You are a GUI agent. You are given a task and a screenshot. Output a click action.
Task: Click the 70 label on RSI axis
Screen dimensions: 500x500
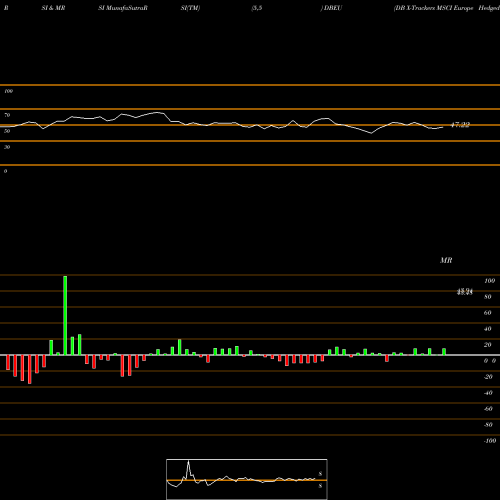[x=7, y=115]
